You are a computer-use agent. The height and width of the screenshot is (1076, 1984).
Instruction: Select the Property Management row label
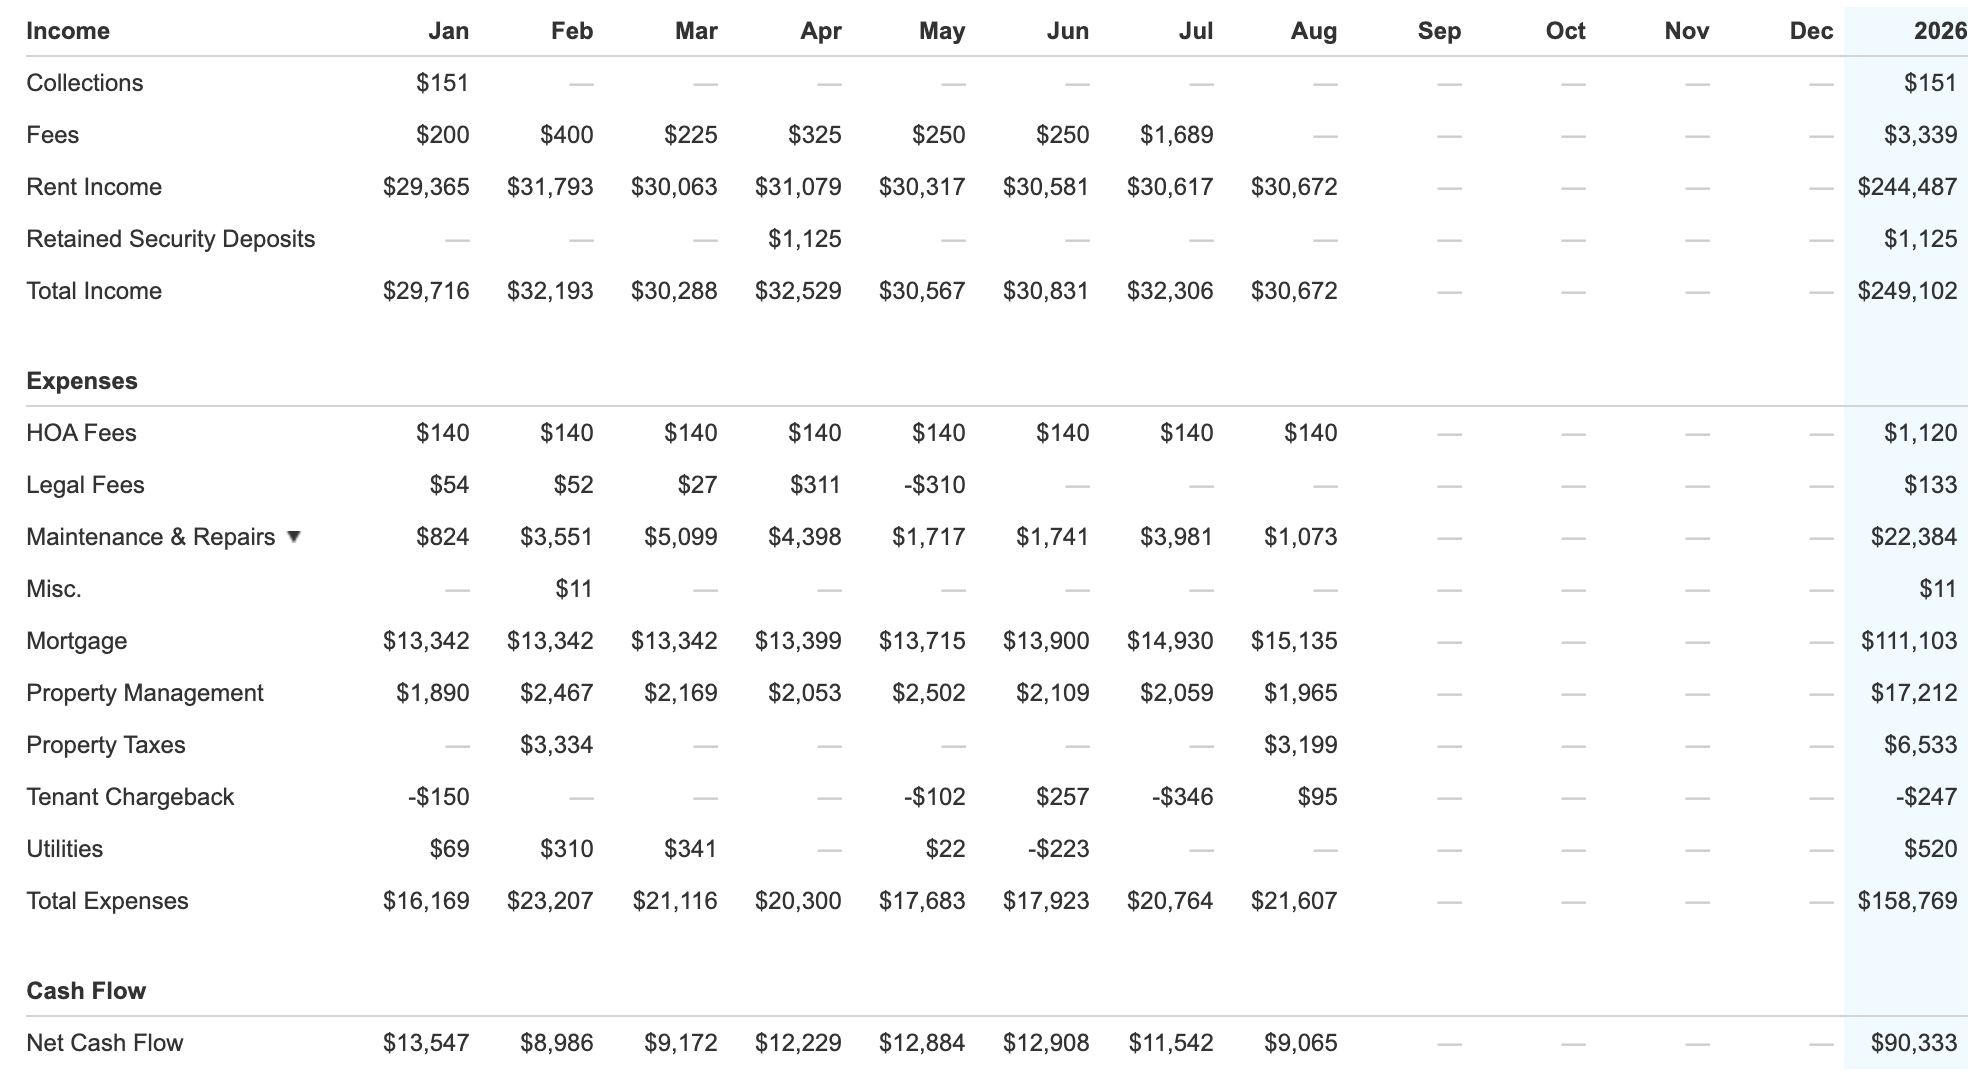pos(145,693)
